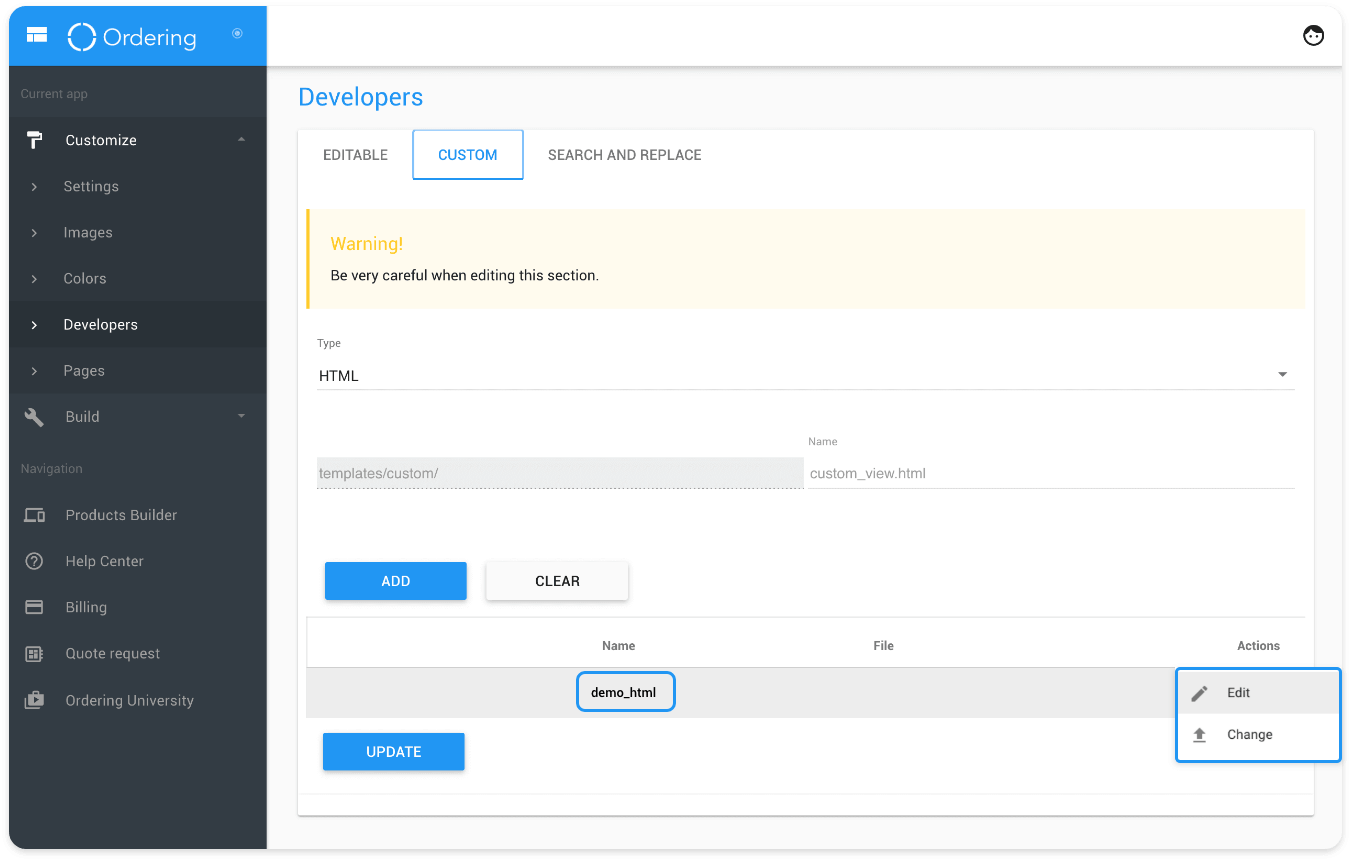The height and width of the screenshot is (861, 1351).
Task: Click the Actions column header
Action: coord(1258,646)
